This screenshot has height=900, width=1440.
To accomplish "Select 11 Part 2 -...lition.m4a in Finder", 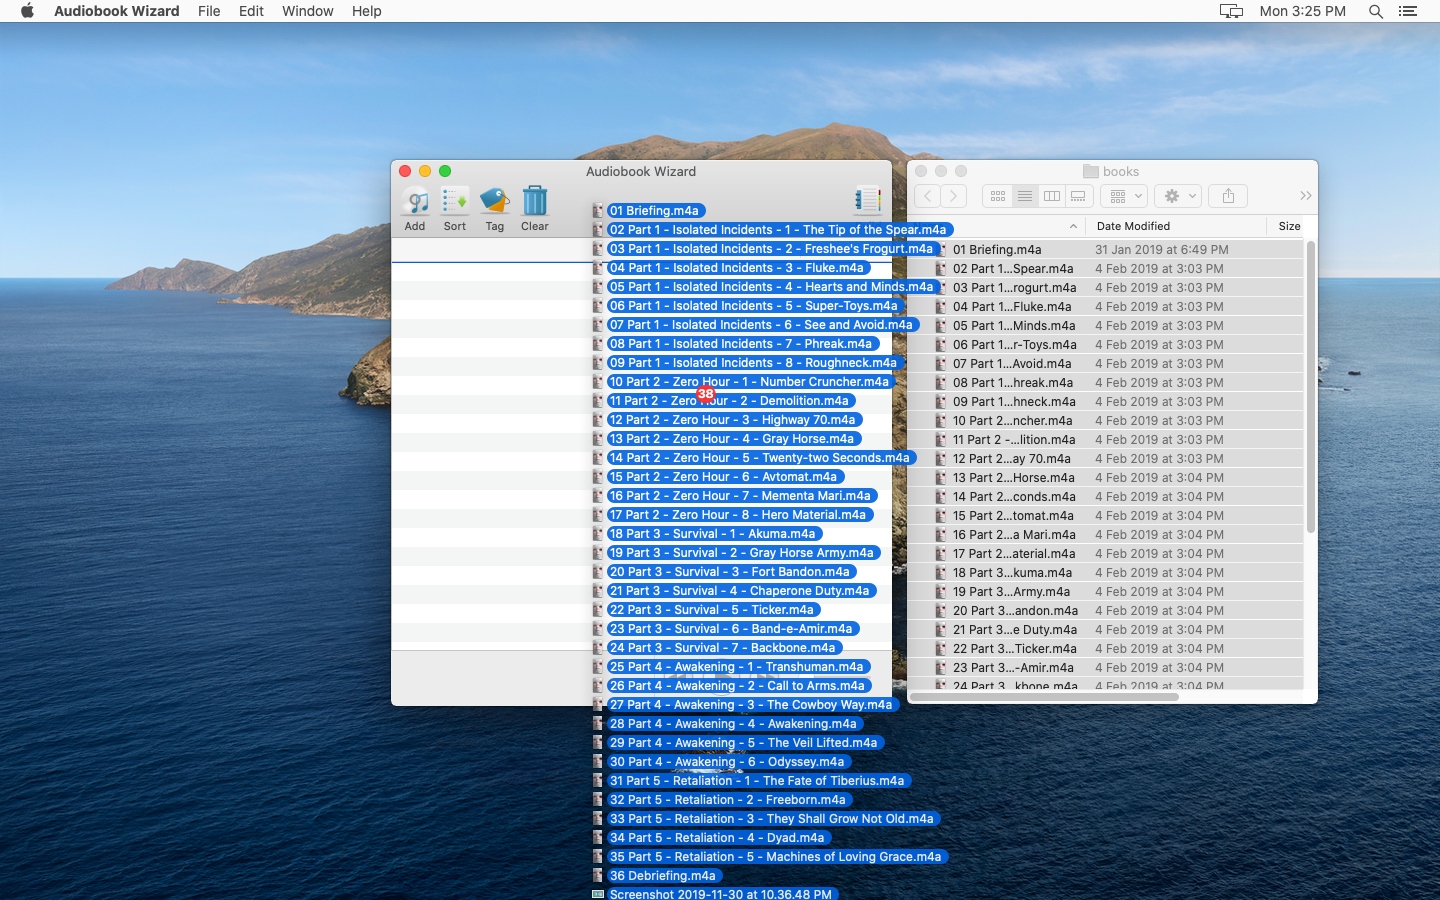I will [x=1014, y=440].
